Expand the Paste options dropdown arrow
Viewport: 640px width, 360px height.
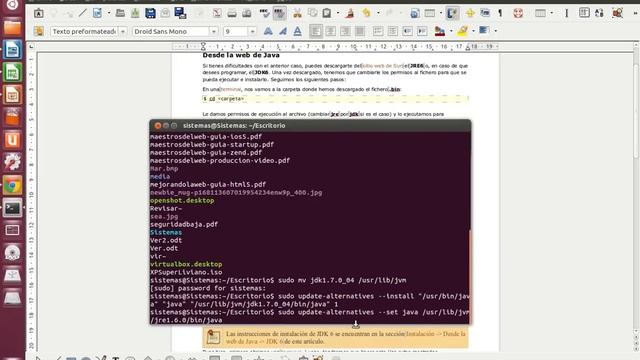tap(338, 13)
